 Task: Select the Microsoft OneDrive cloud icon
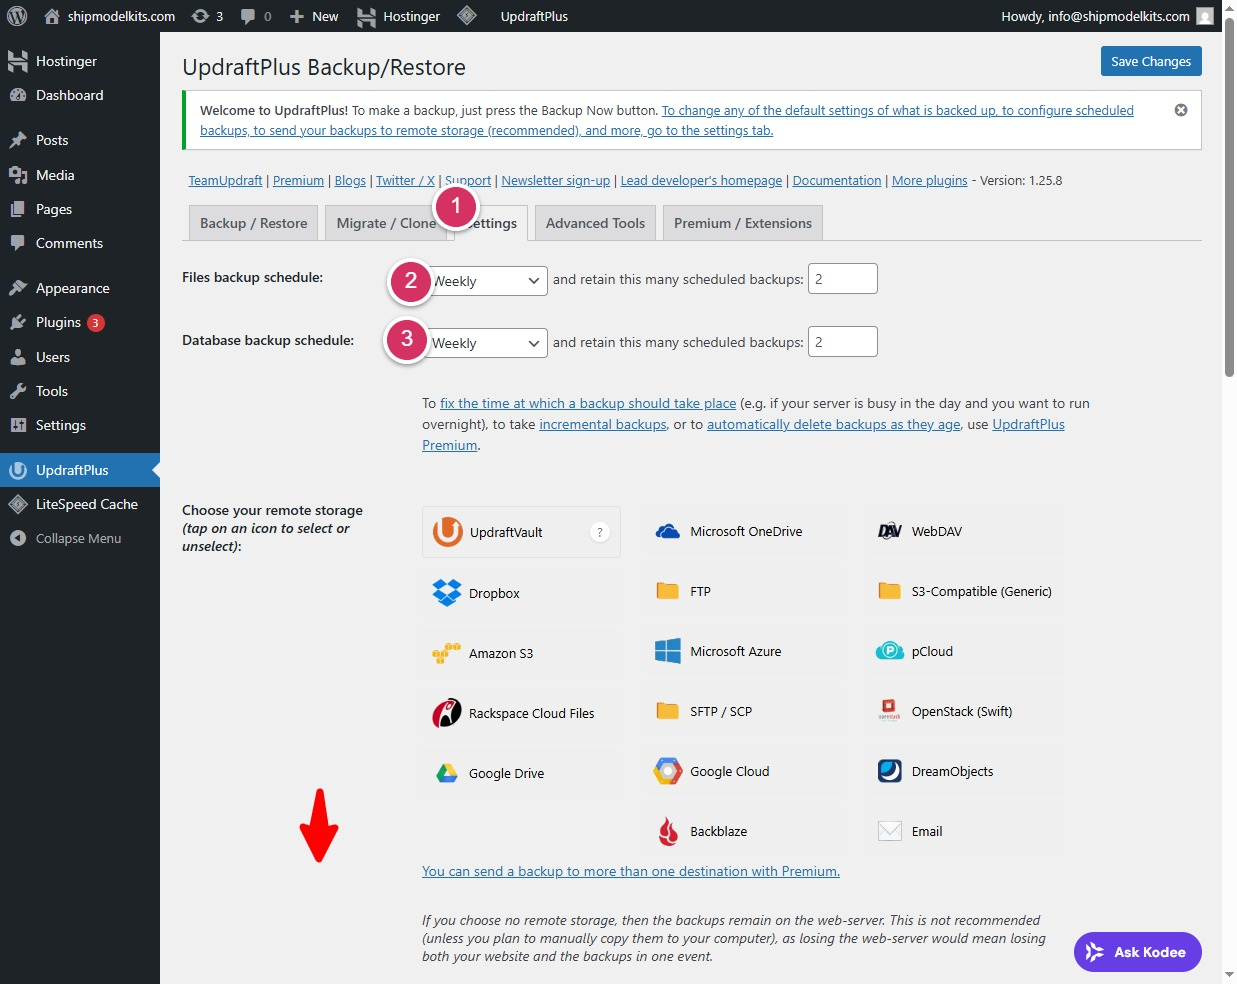click(x=668, y=532)
